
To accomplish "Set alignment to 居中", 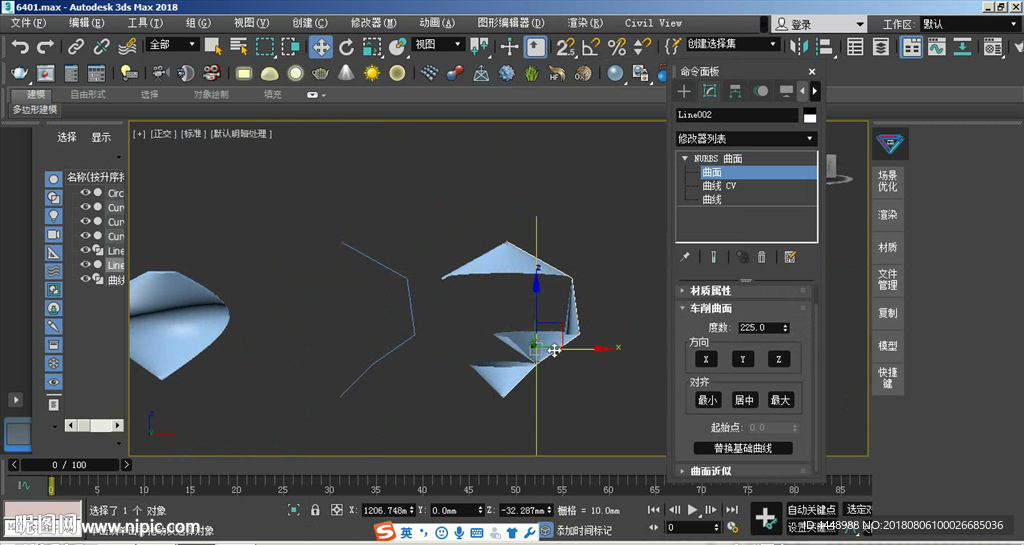I will coord(744,400).
